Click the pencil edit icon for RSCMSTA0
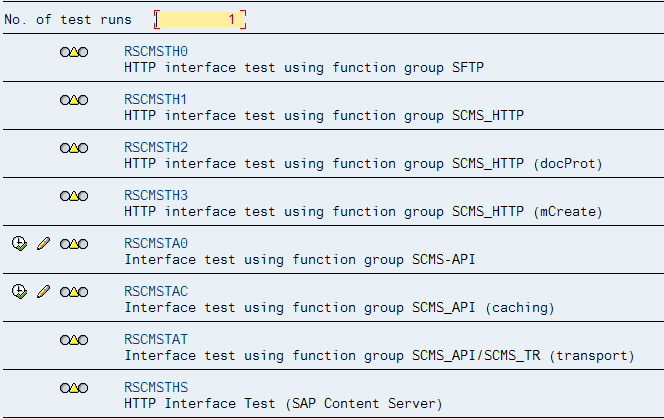Screen dimensions: 664x419 click(43, 244)
